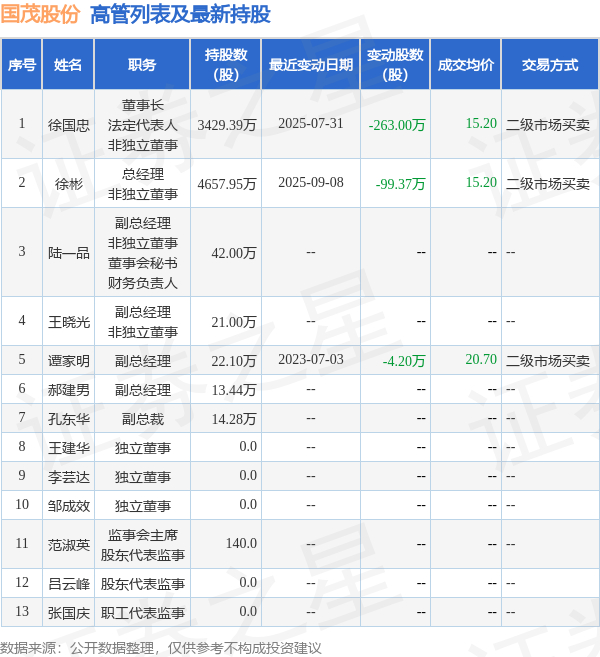
Task: Click the name 孔东华
Action: pos(68,419)
